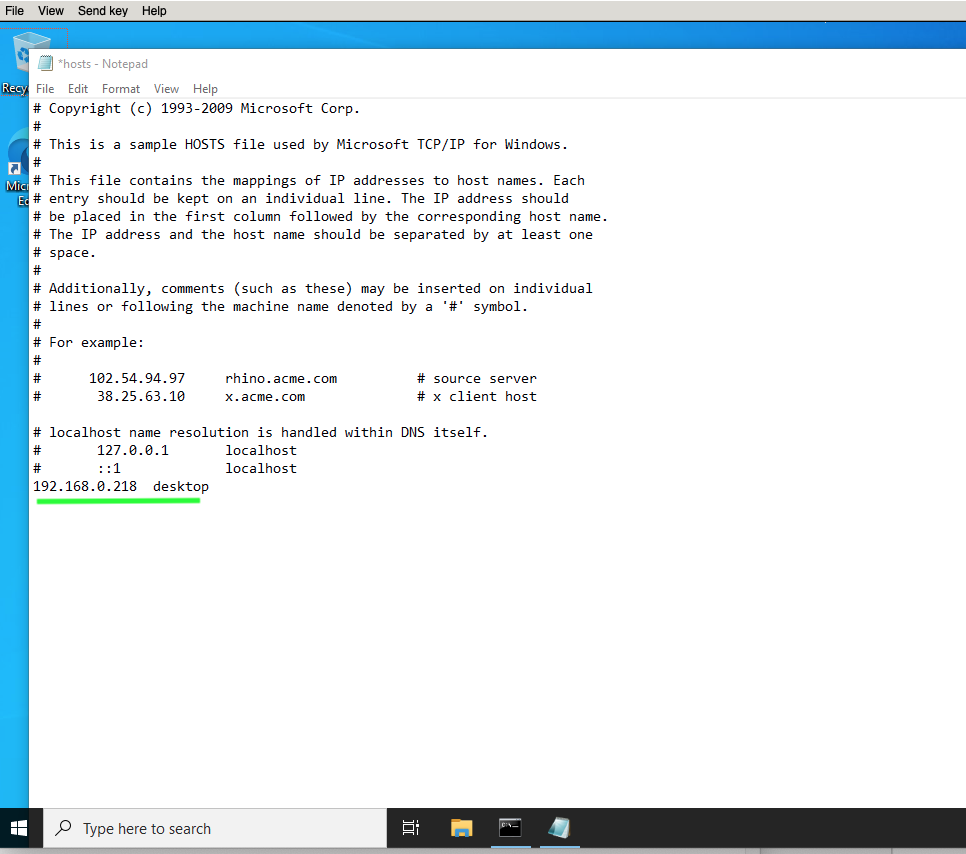Click the example IP '38.25.63.10'
966x854 pixels.
[141, 396]
